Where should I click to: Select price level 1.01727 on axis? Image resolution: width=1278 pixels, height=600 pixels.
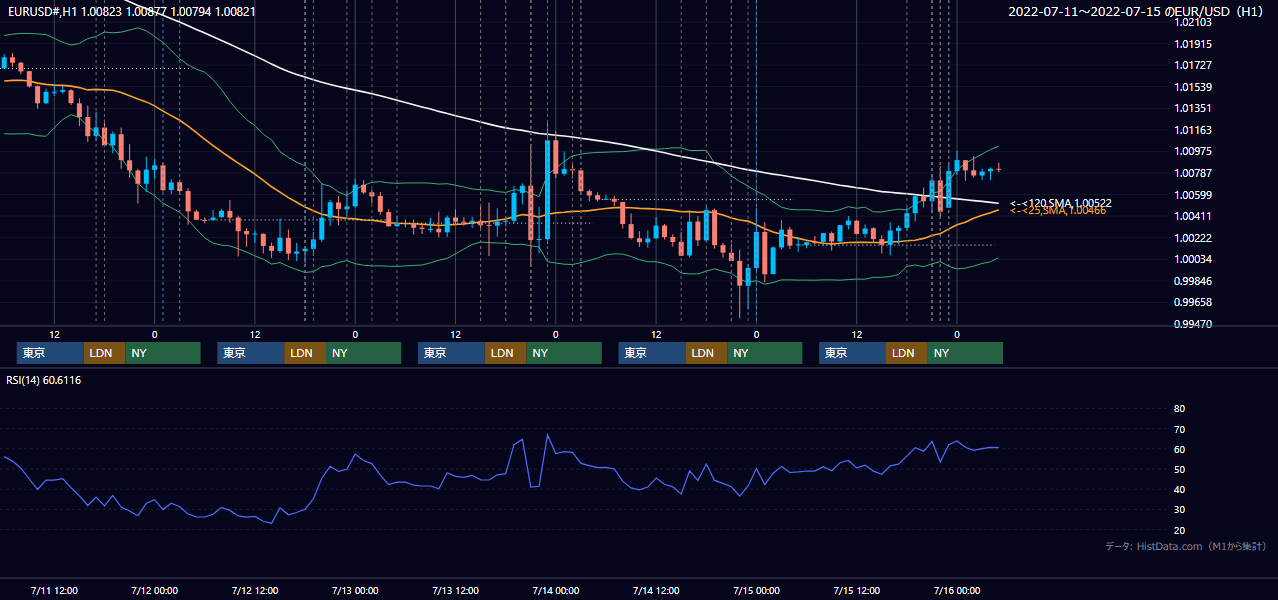coord(1193,65)
